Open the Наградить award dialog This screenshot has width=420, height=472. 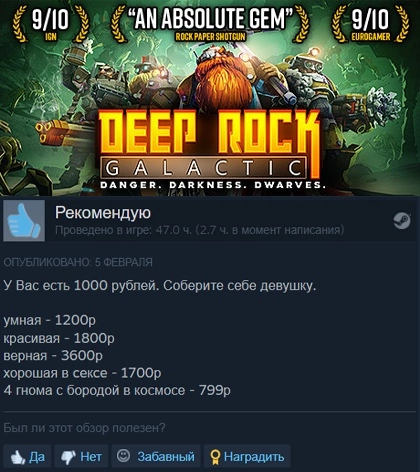(x=247, y=456)
